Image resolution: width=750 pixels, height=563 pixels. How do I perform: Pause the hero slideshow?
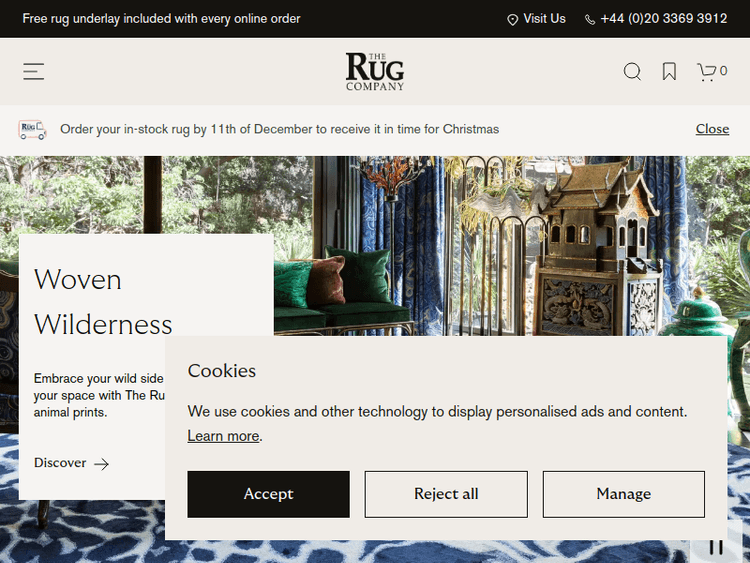(716, 547)
